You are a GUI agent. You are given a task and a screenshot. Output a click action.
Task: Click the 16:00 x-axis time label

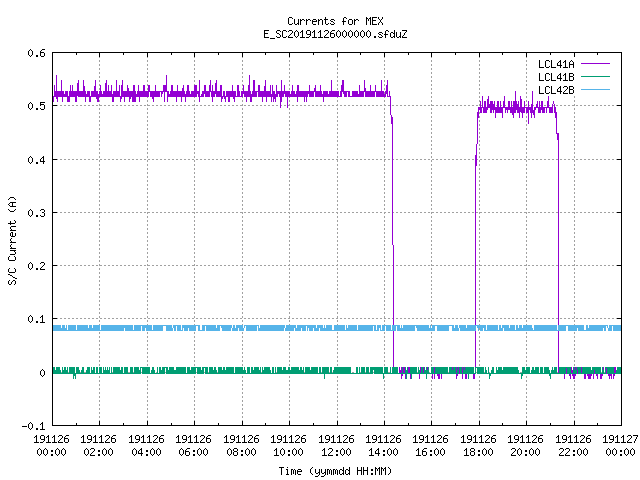(x=430, y=452)
